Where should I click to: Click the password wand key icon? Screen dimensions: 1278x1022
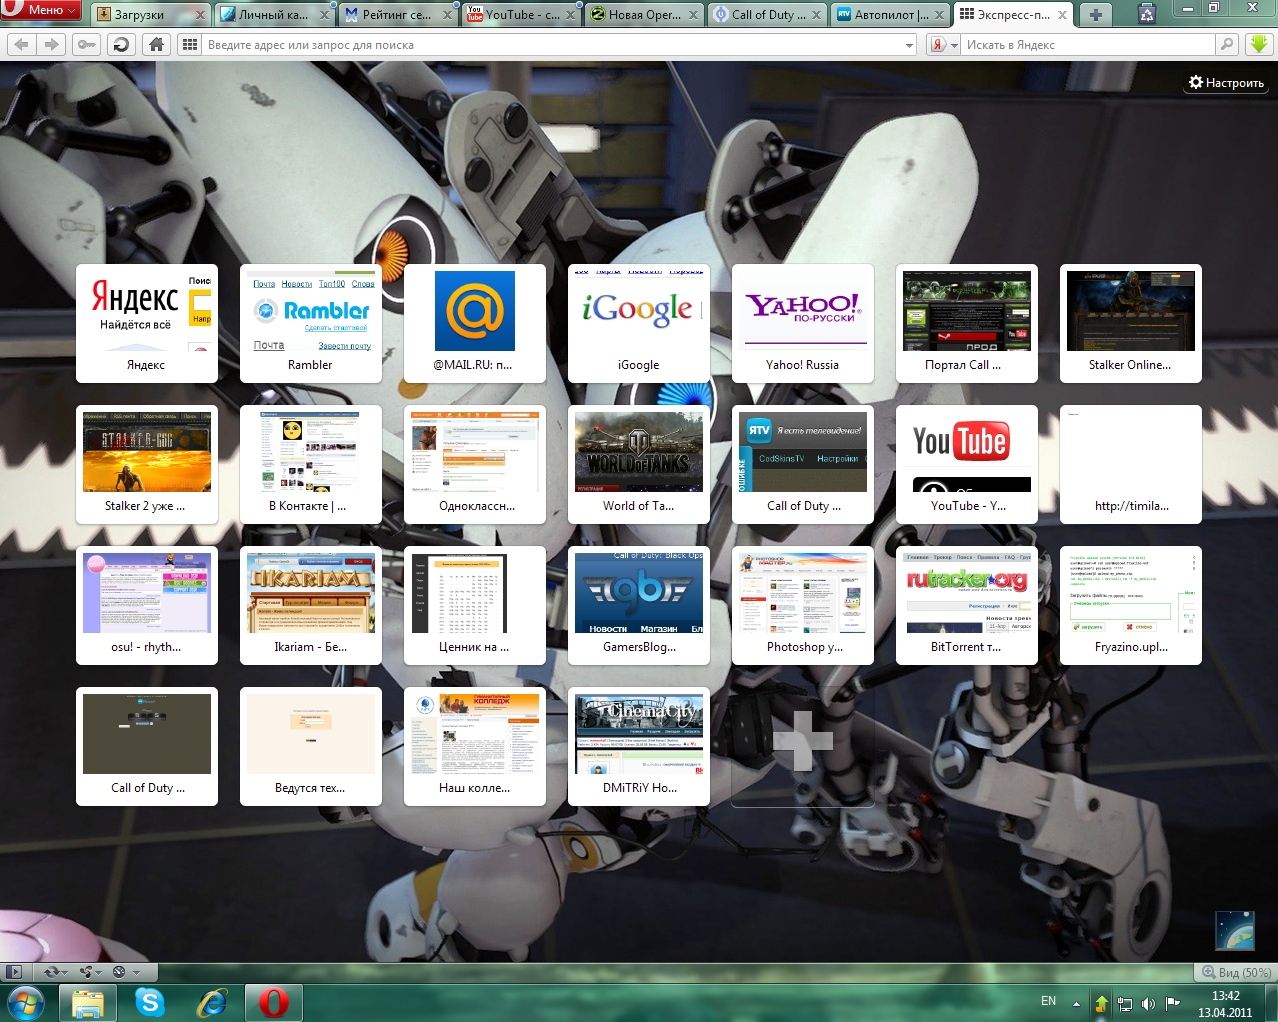[x=87, y=44]
